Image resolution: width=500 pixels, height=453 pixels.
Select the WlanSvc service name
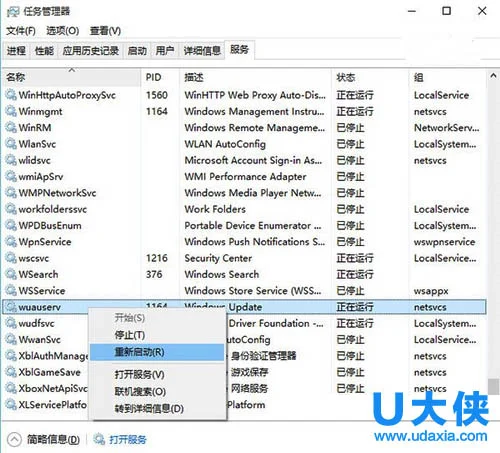(x=37, y=144)
